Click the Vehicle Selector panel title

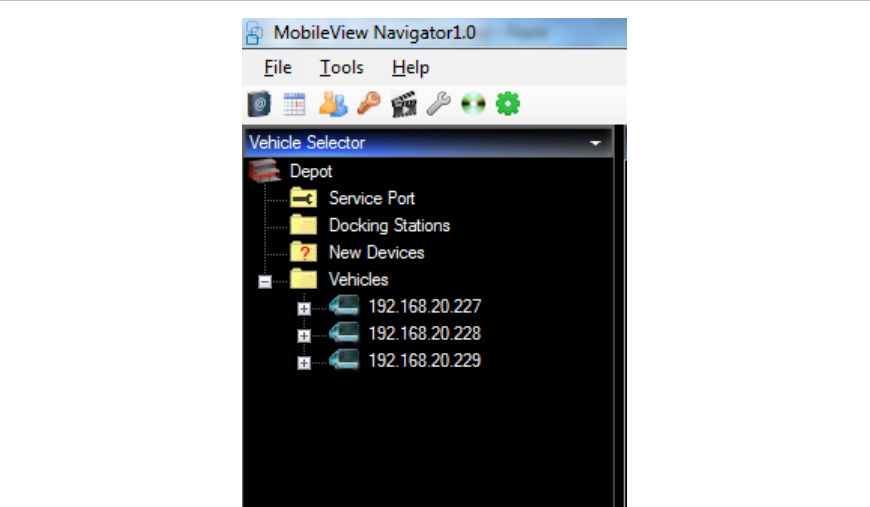(307, 143)
